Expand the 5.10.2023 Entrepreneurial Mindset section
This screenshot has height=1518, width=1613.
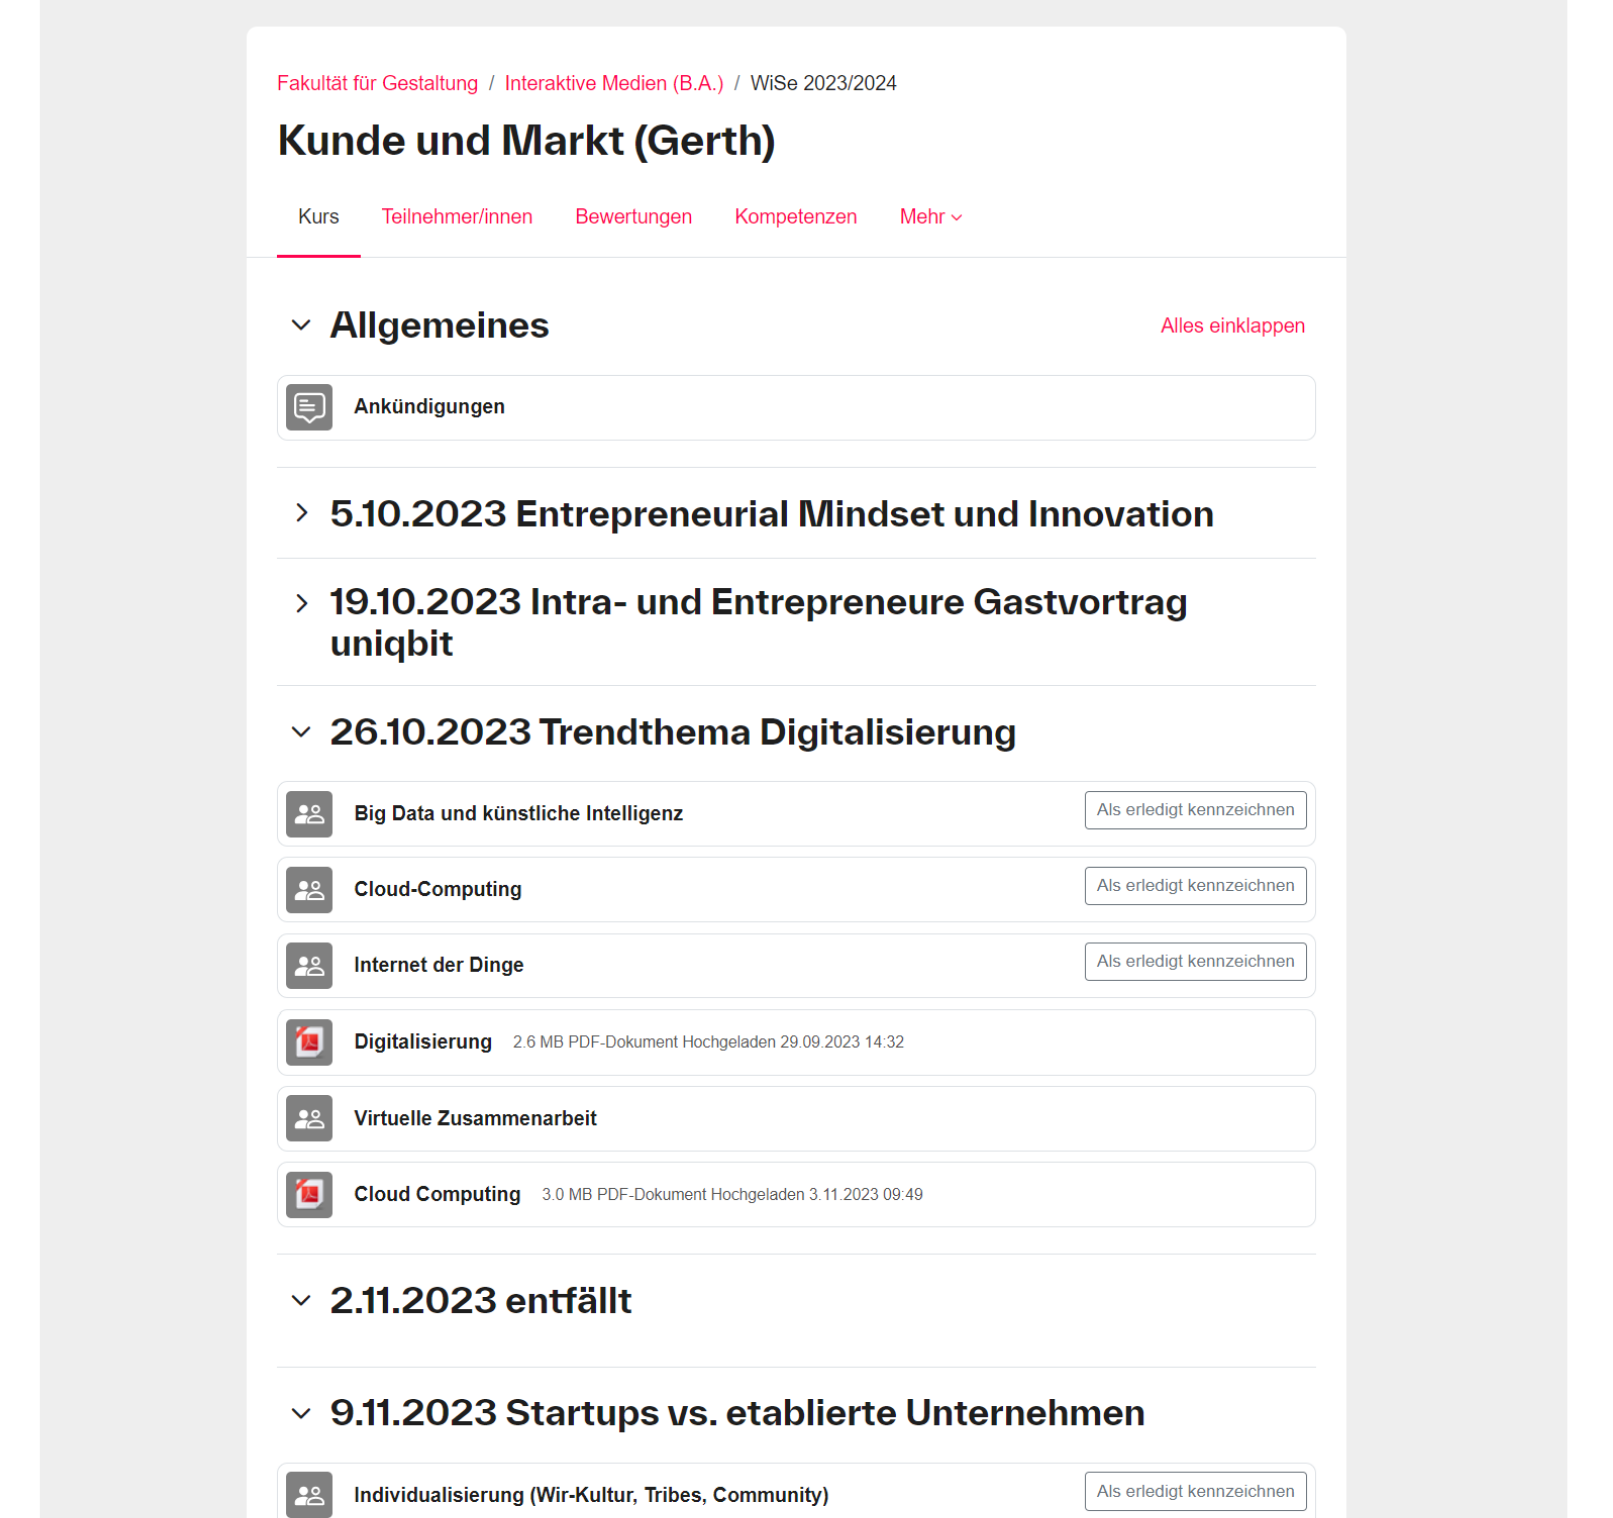pyautogui.click(x=301, y=514)
